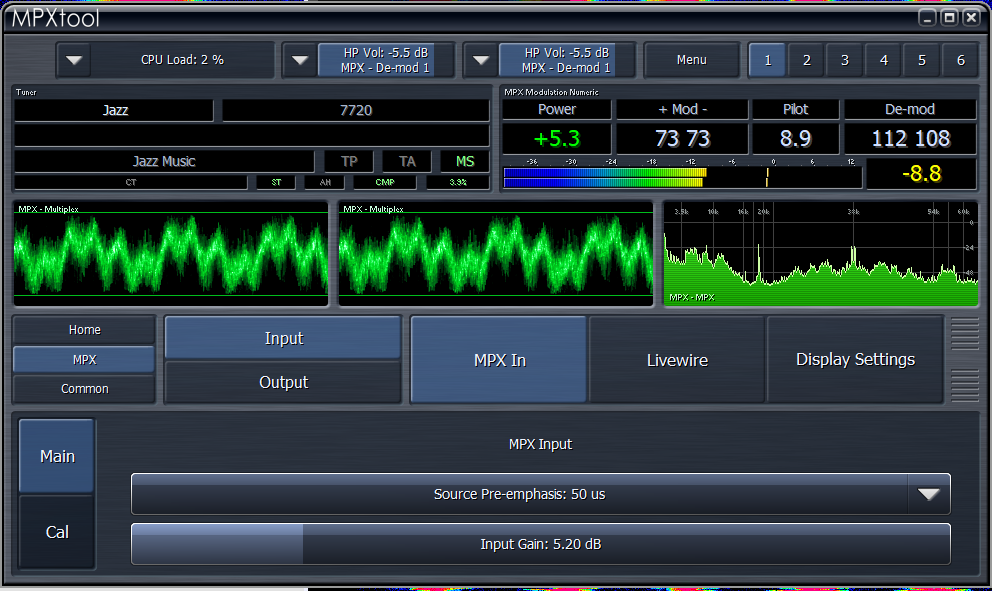Select the MPX In tab

499,360
